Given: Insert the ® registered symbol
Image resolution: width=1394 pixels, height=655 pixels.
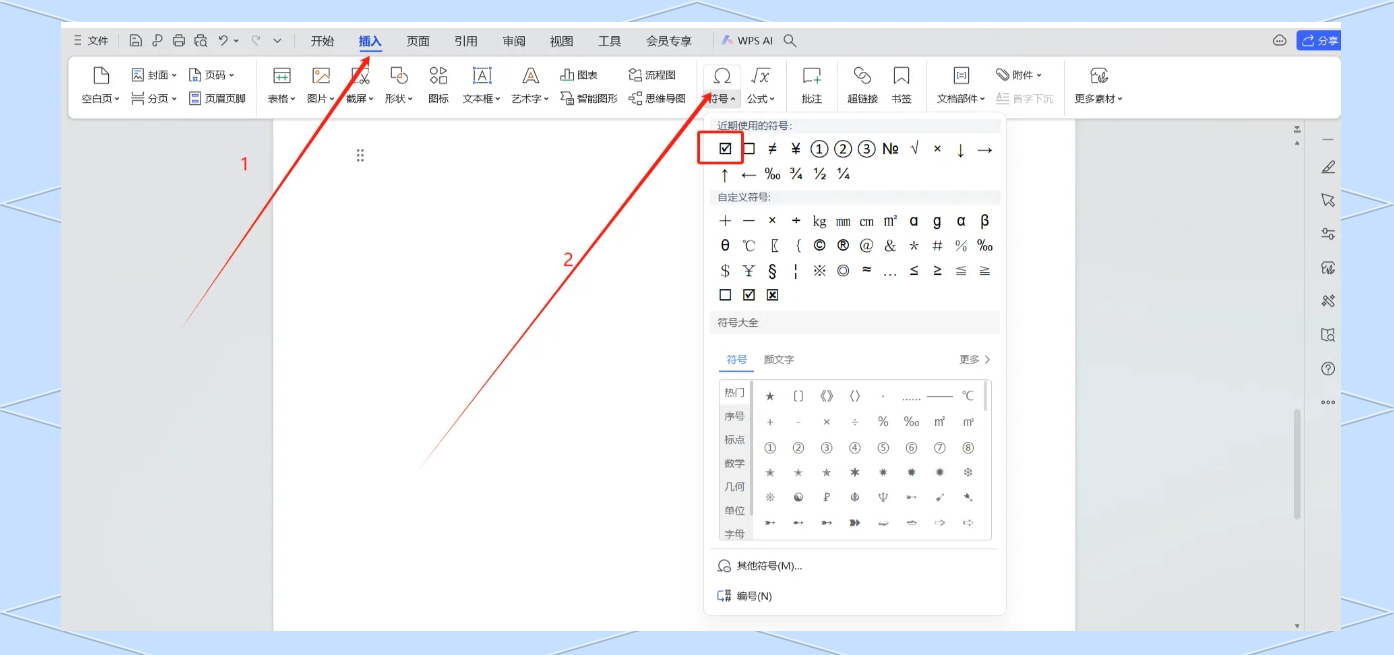Looking at the screenshot, I should [843, 245].
